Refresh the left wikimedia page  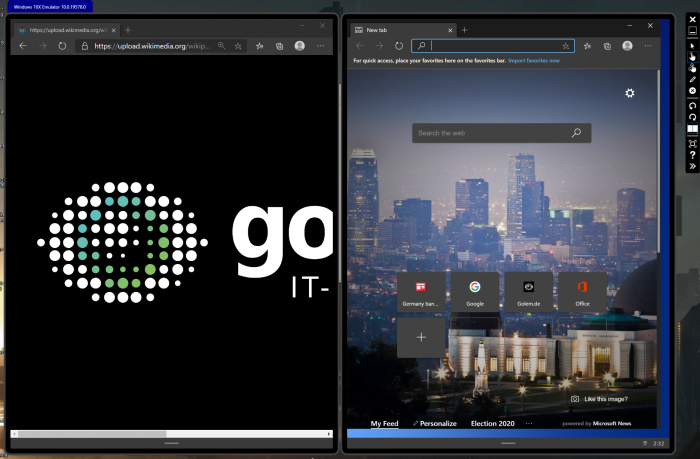coord(62,46)
